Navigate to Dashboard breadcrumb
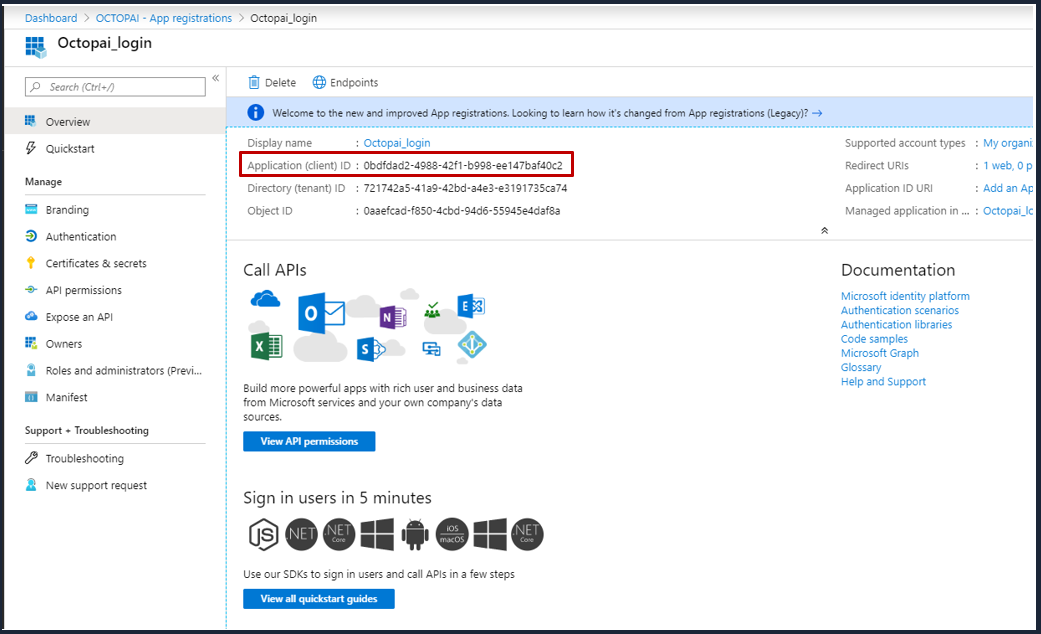The height and width of the screenshot is (634, 1041). [51, 18]
